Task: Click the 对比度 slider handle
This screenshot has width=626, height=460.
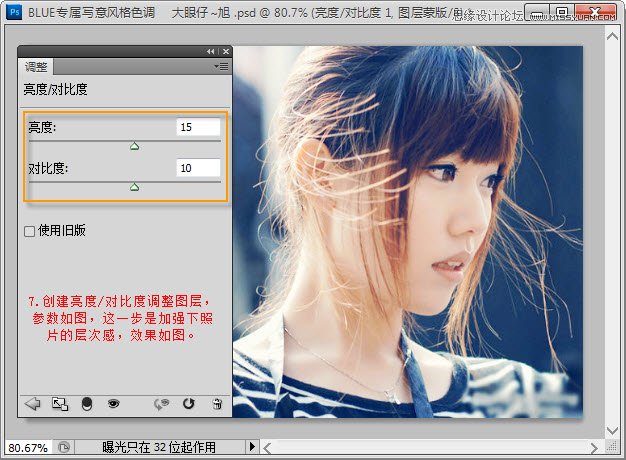Action: (134, 186)
